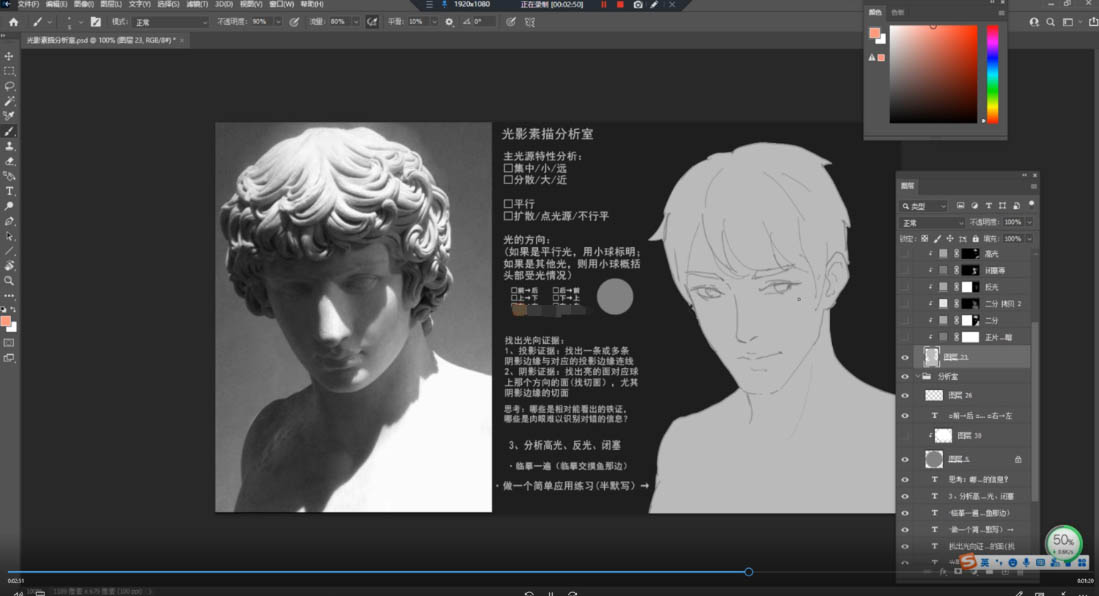Stop the screen recording with red square

click(x=620, y=4)
